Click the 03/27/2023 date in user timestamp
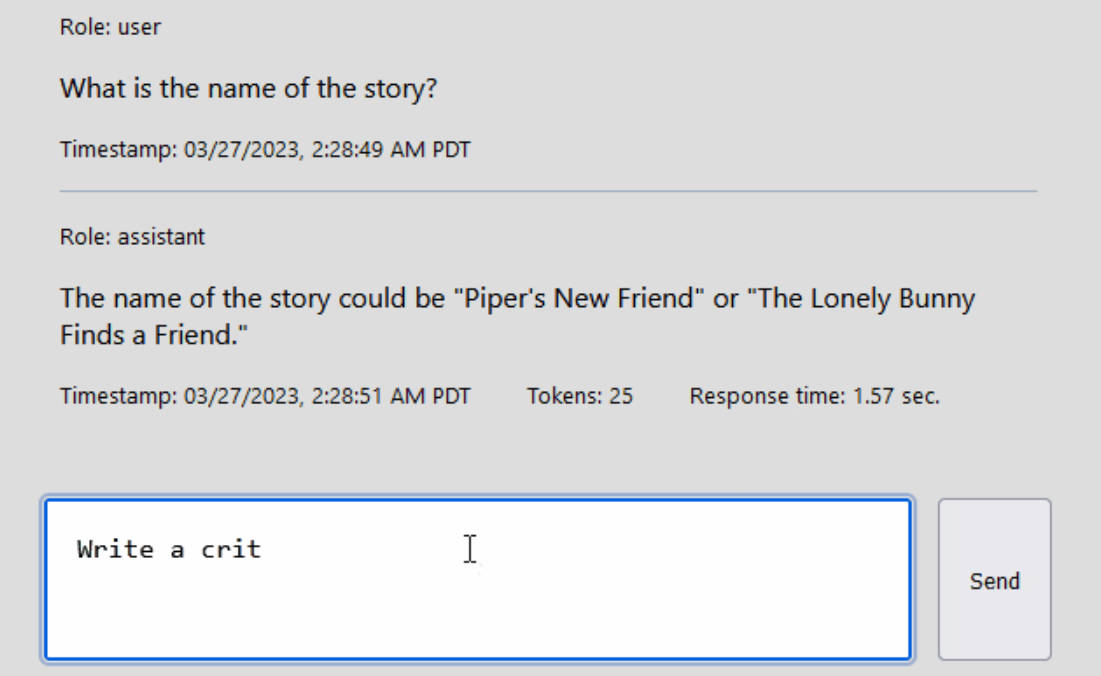1101x676 pixels. (x=240, y=150)
